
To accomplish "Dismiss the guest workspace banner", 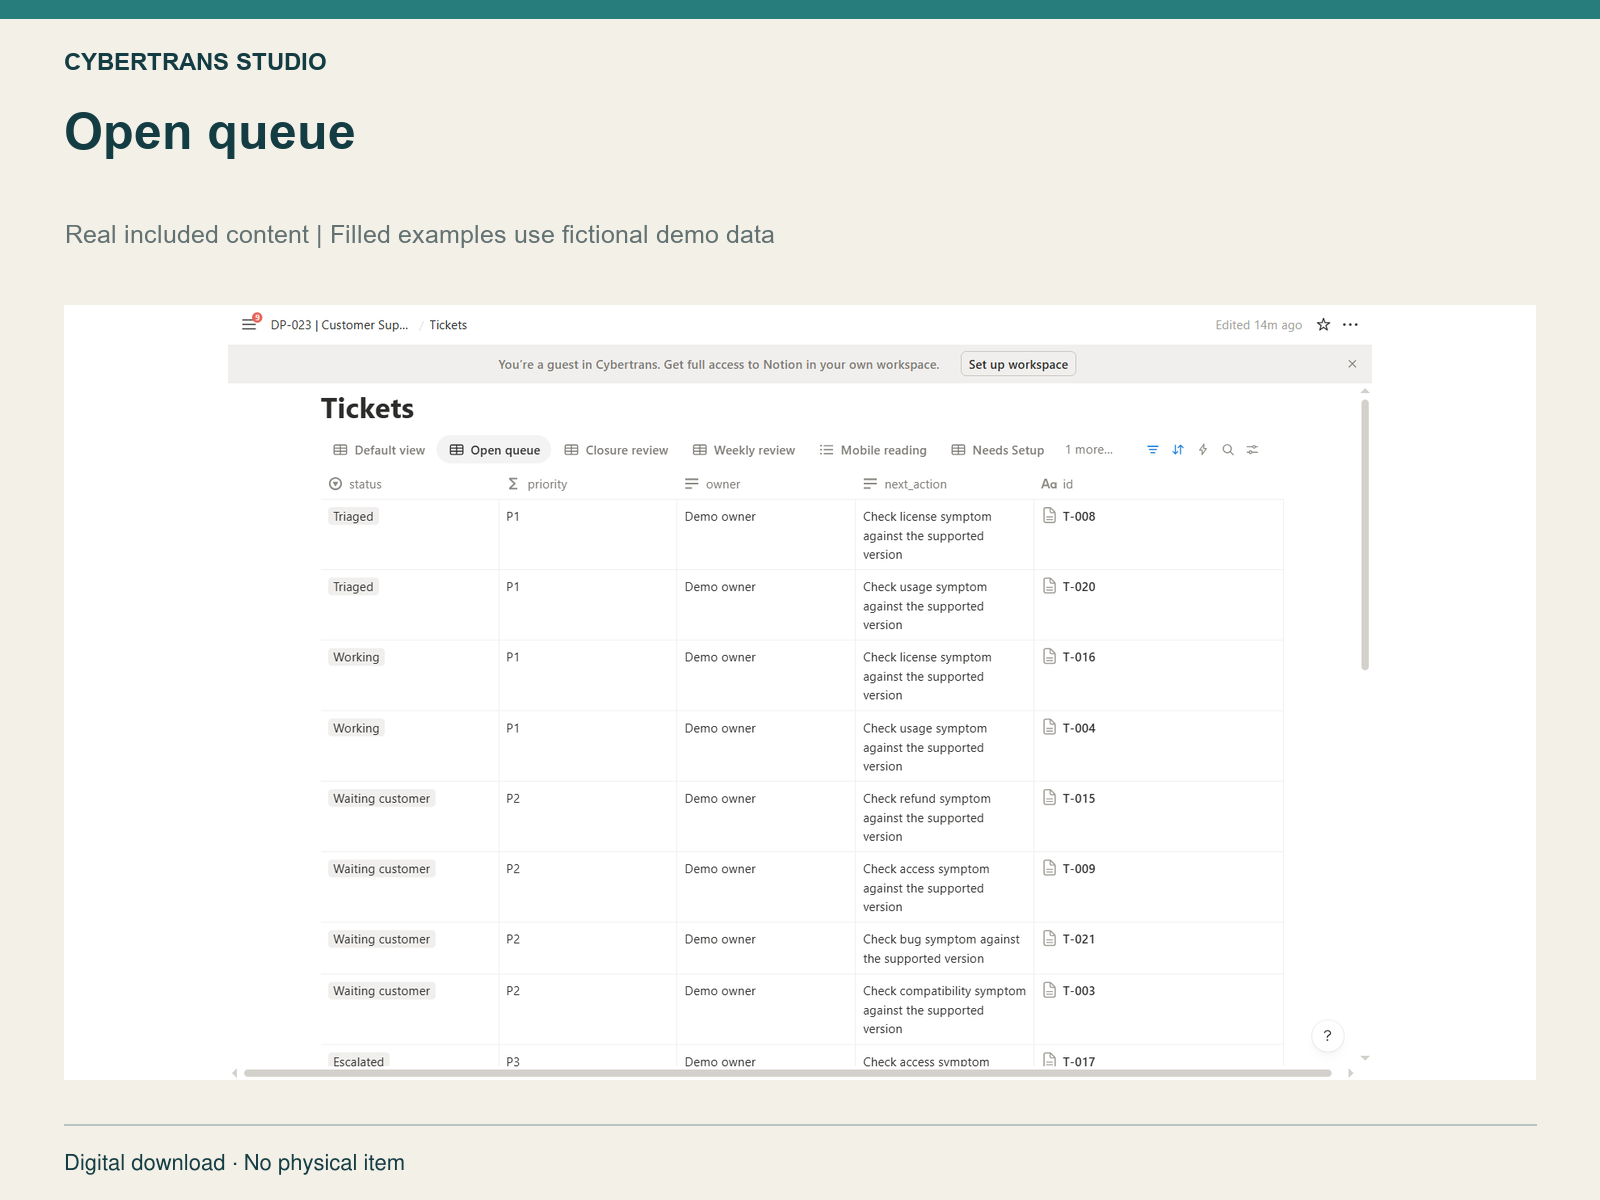I will [x=1352, y=364].
